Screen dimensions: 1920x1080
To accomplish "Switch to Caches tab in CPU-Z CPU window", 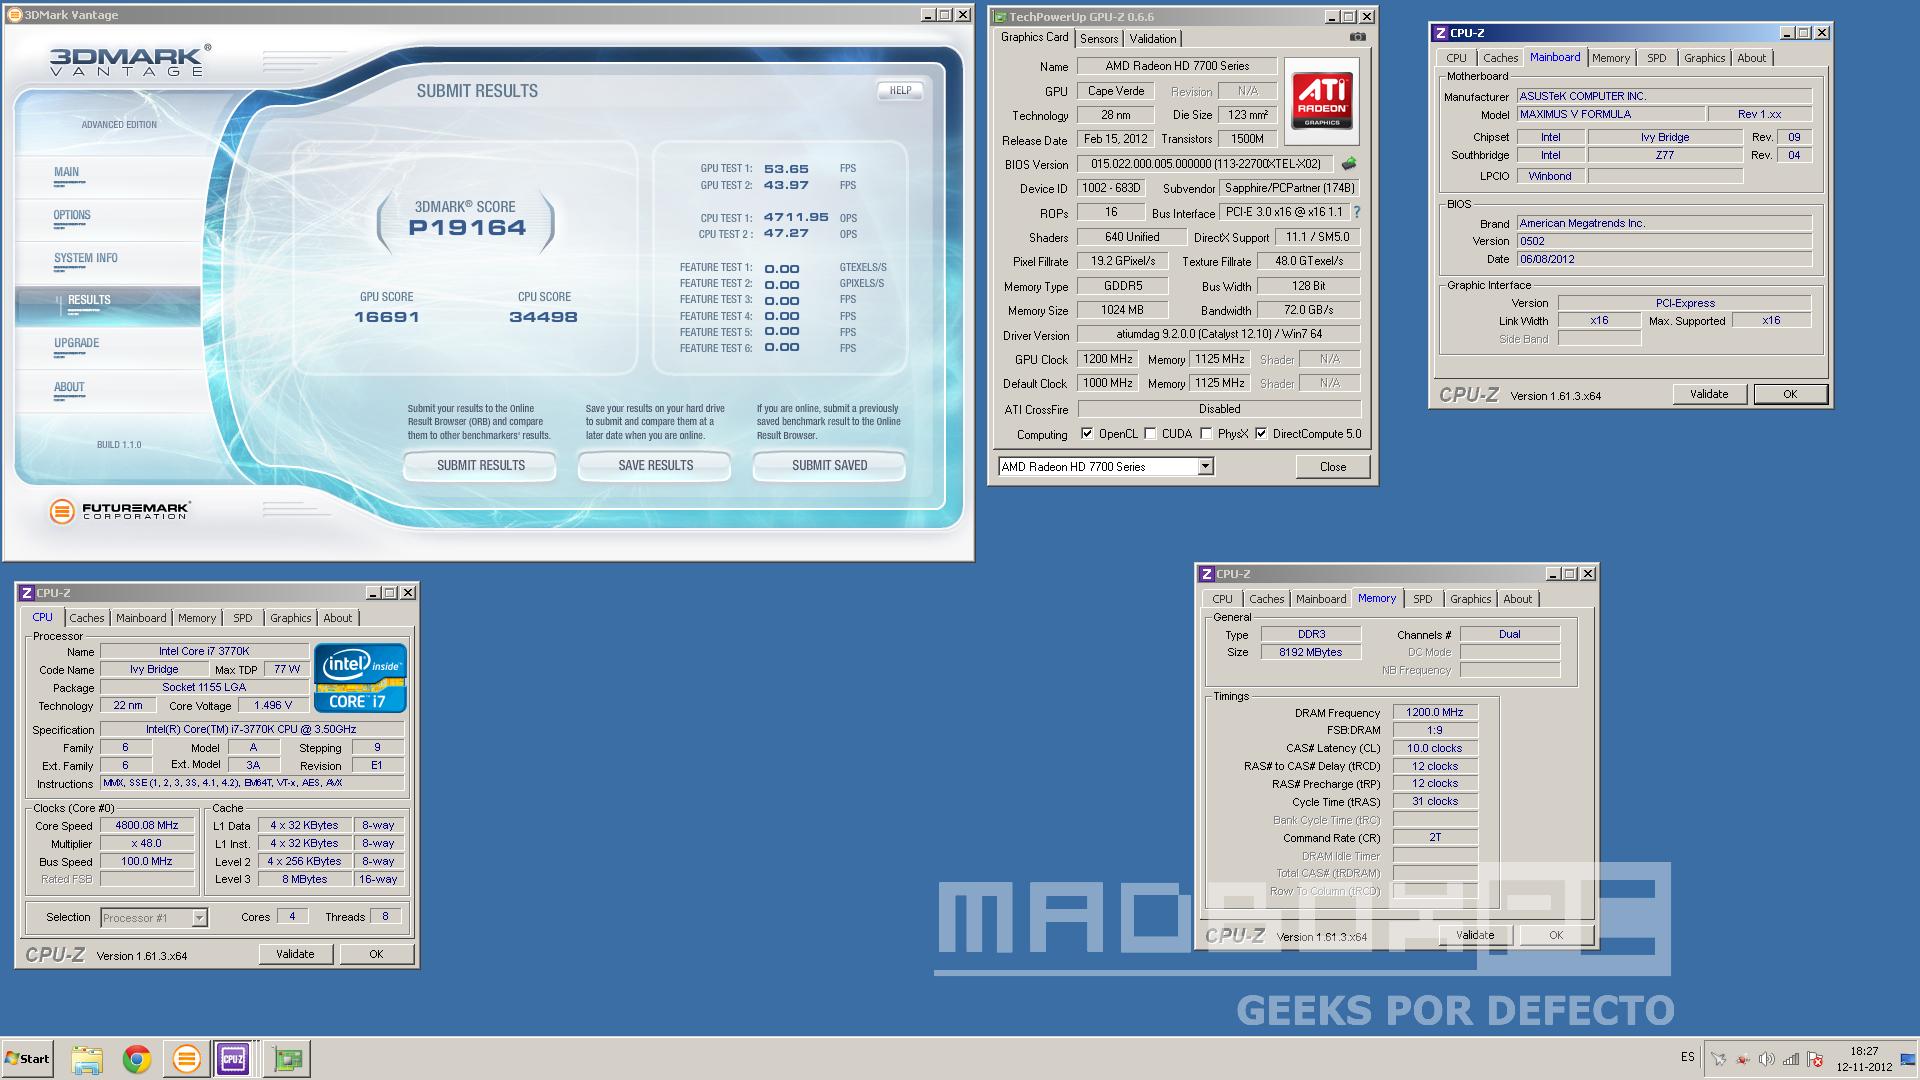I will click(87, 618).
